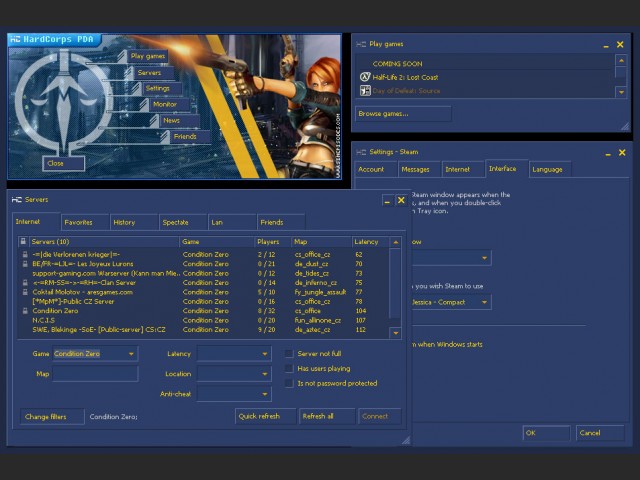This screenshot has height=480, width=640.
Task: Select the History tab in Servers
Action: tap(133, 222)
